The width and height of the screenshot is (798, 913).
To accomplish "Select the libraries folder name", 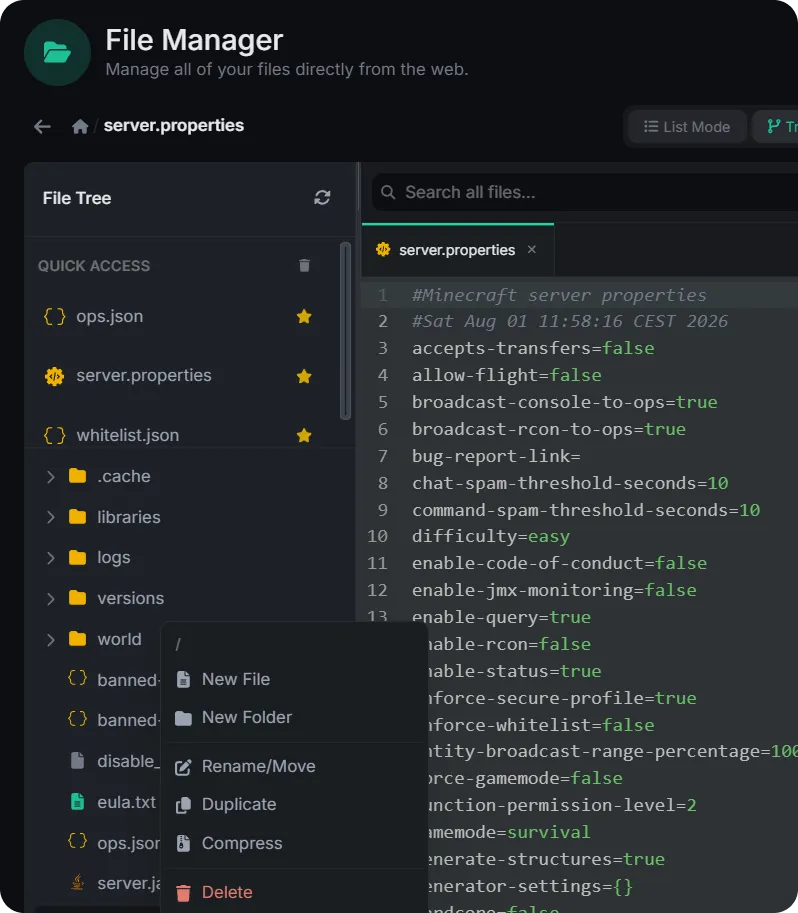I will click(x=129, y=517).
